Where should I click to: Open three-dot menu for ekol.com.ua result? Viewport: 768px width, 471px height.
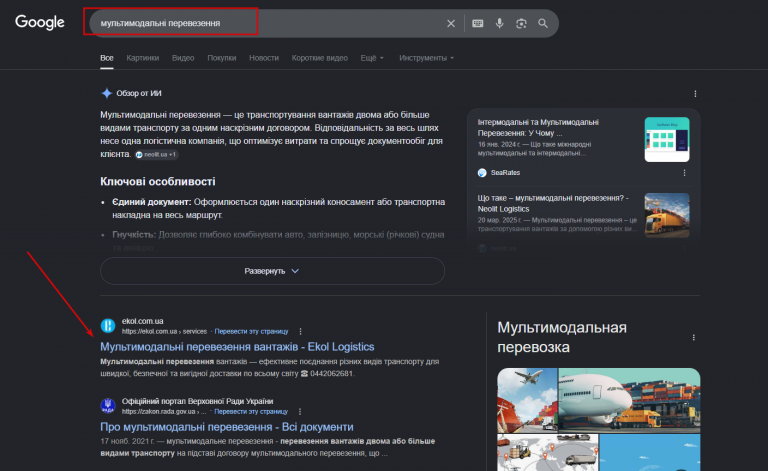(300, 331)
